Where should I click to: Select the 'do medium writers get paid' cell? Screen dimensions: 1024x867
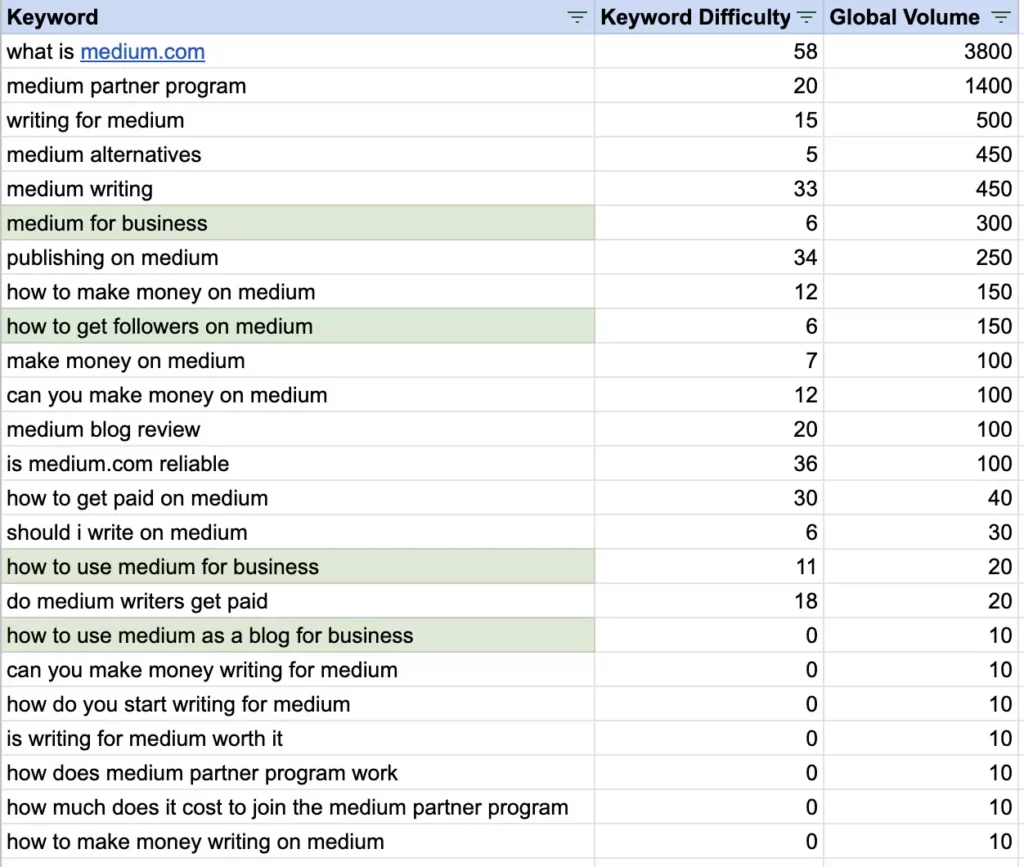point(135,600)
